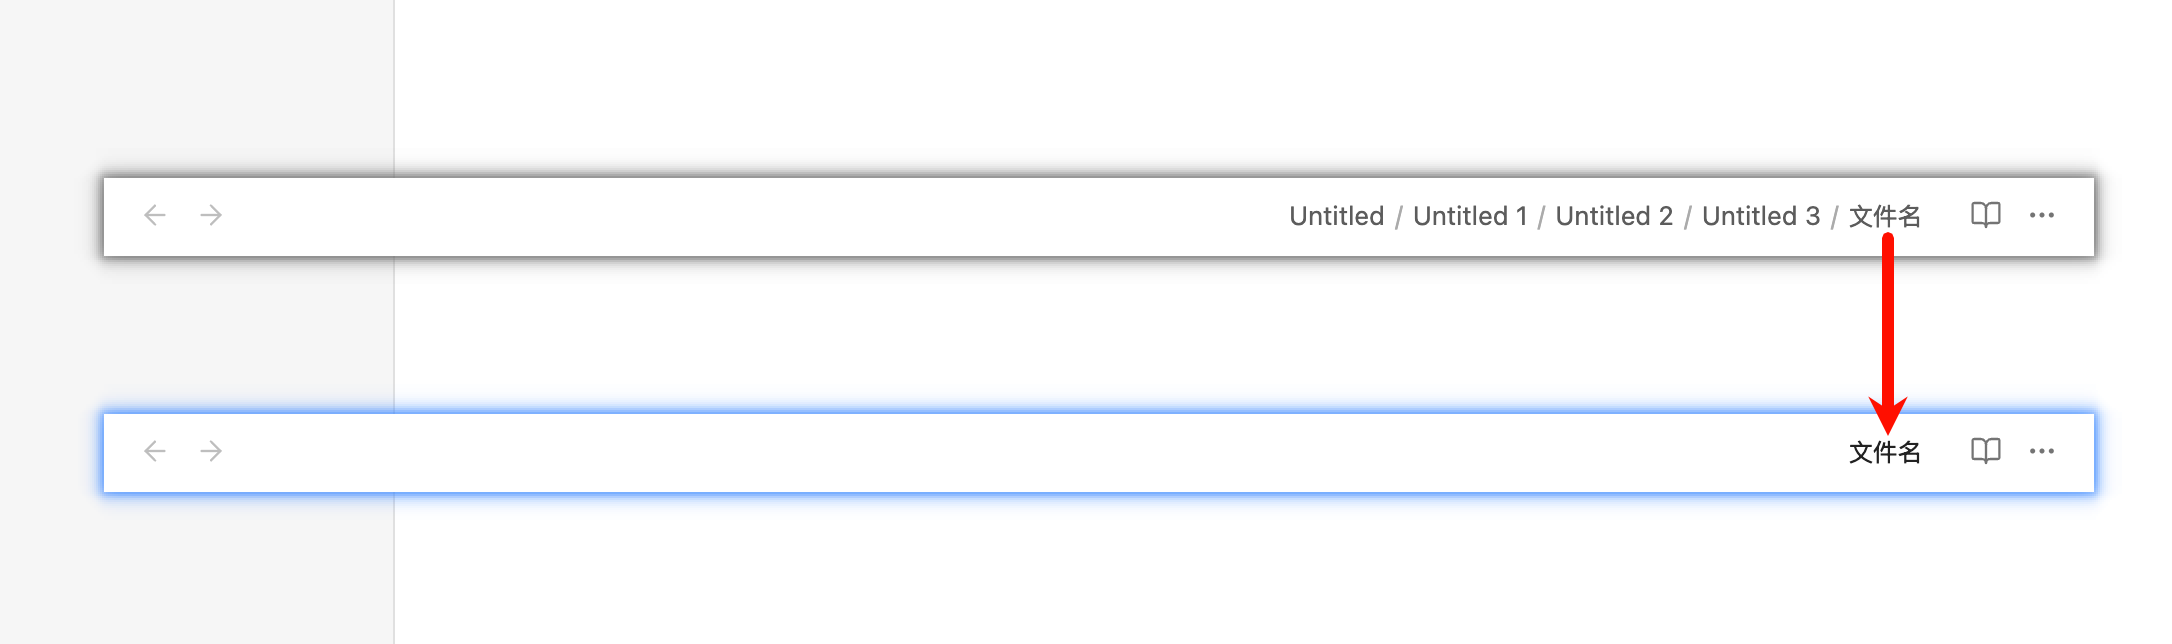
Task: Click 文件名 at the end of the breadcrumb path
Action: (x=1884, y=216)
